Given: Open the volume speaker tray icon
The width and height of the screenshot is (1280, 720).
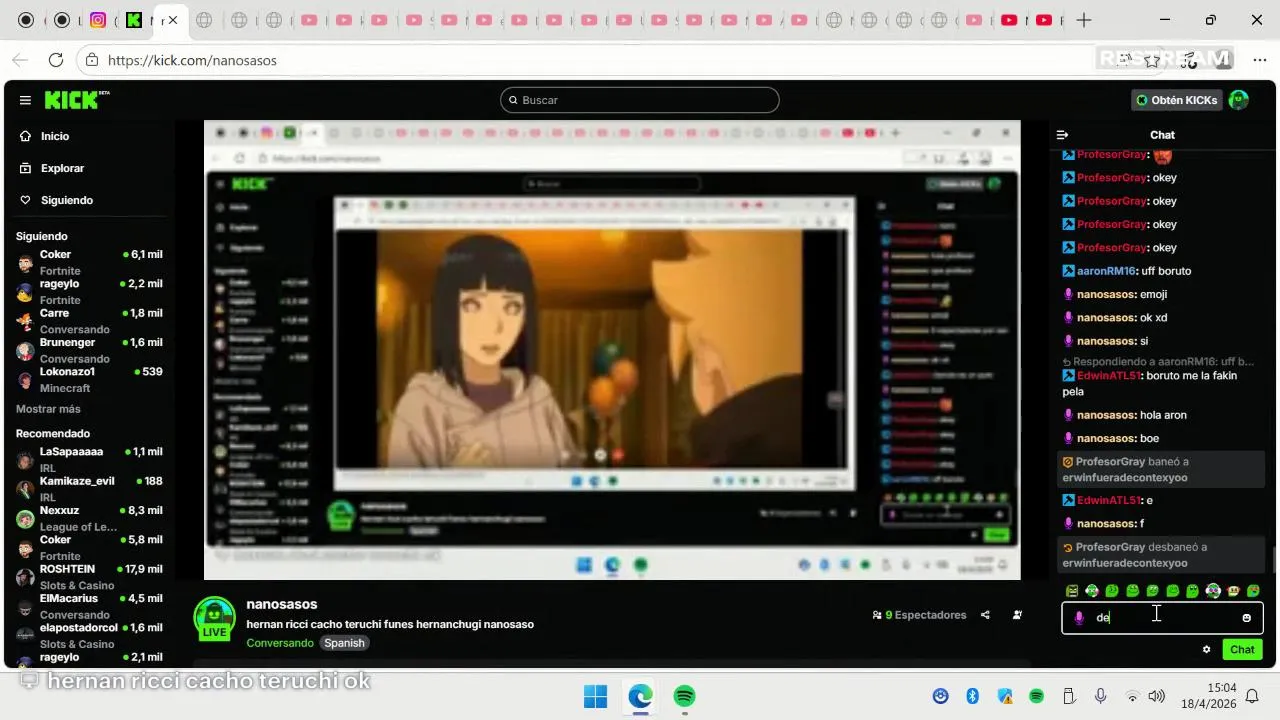Looking at the screenshot, I should (x=1157, y=696).
